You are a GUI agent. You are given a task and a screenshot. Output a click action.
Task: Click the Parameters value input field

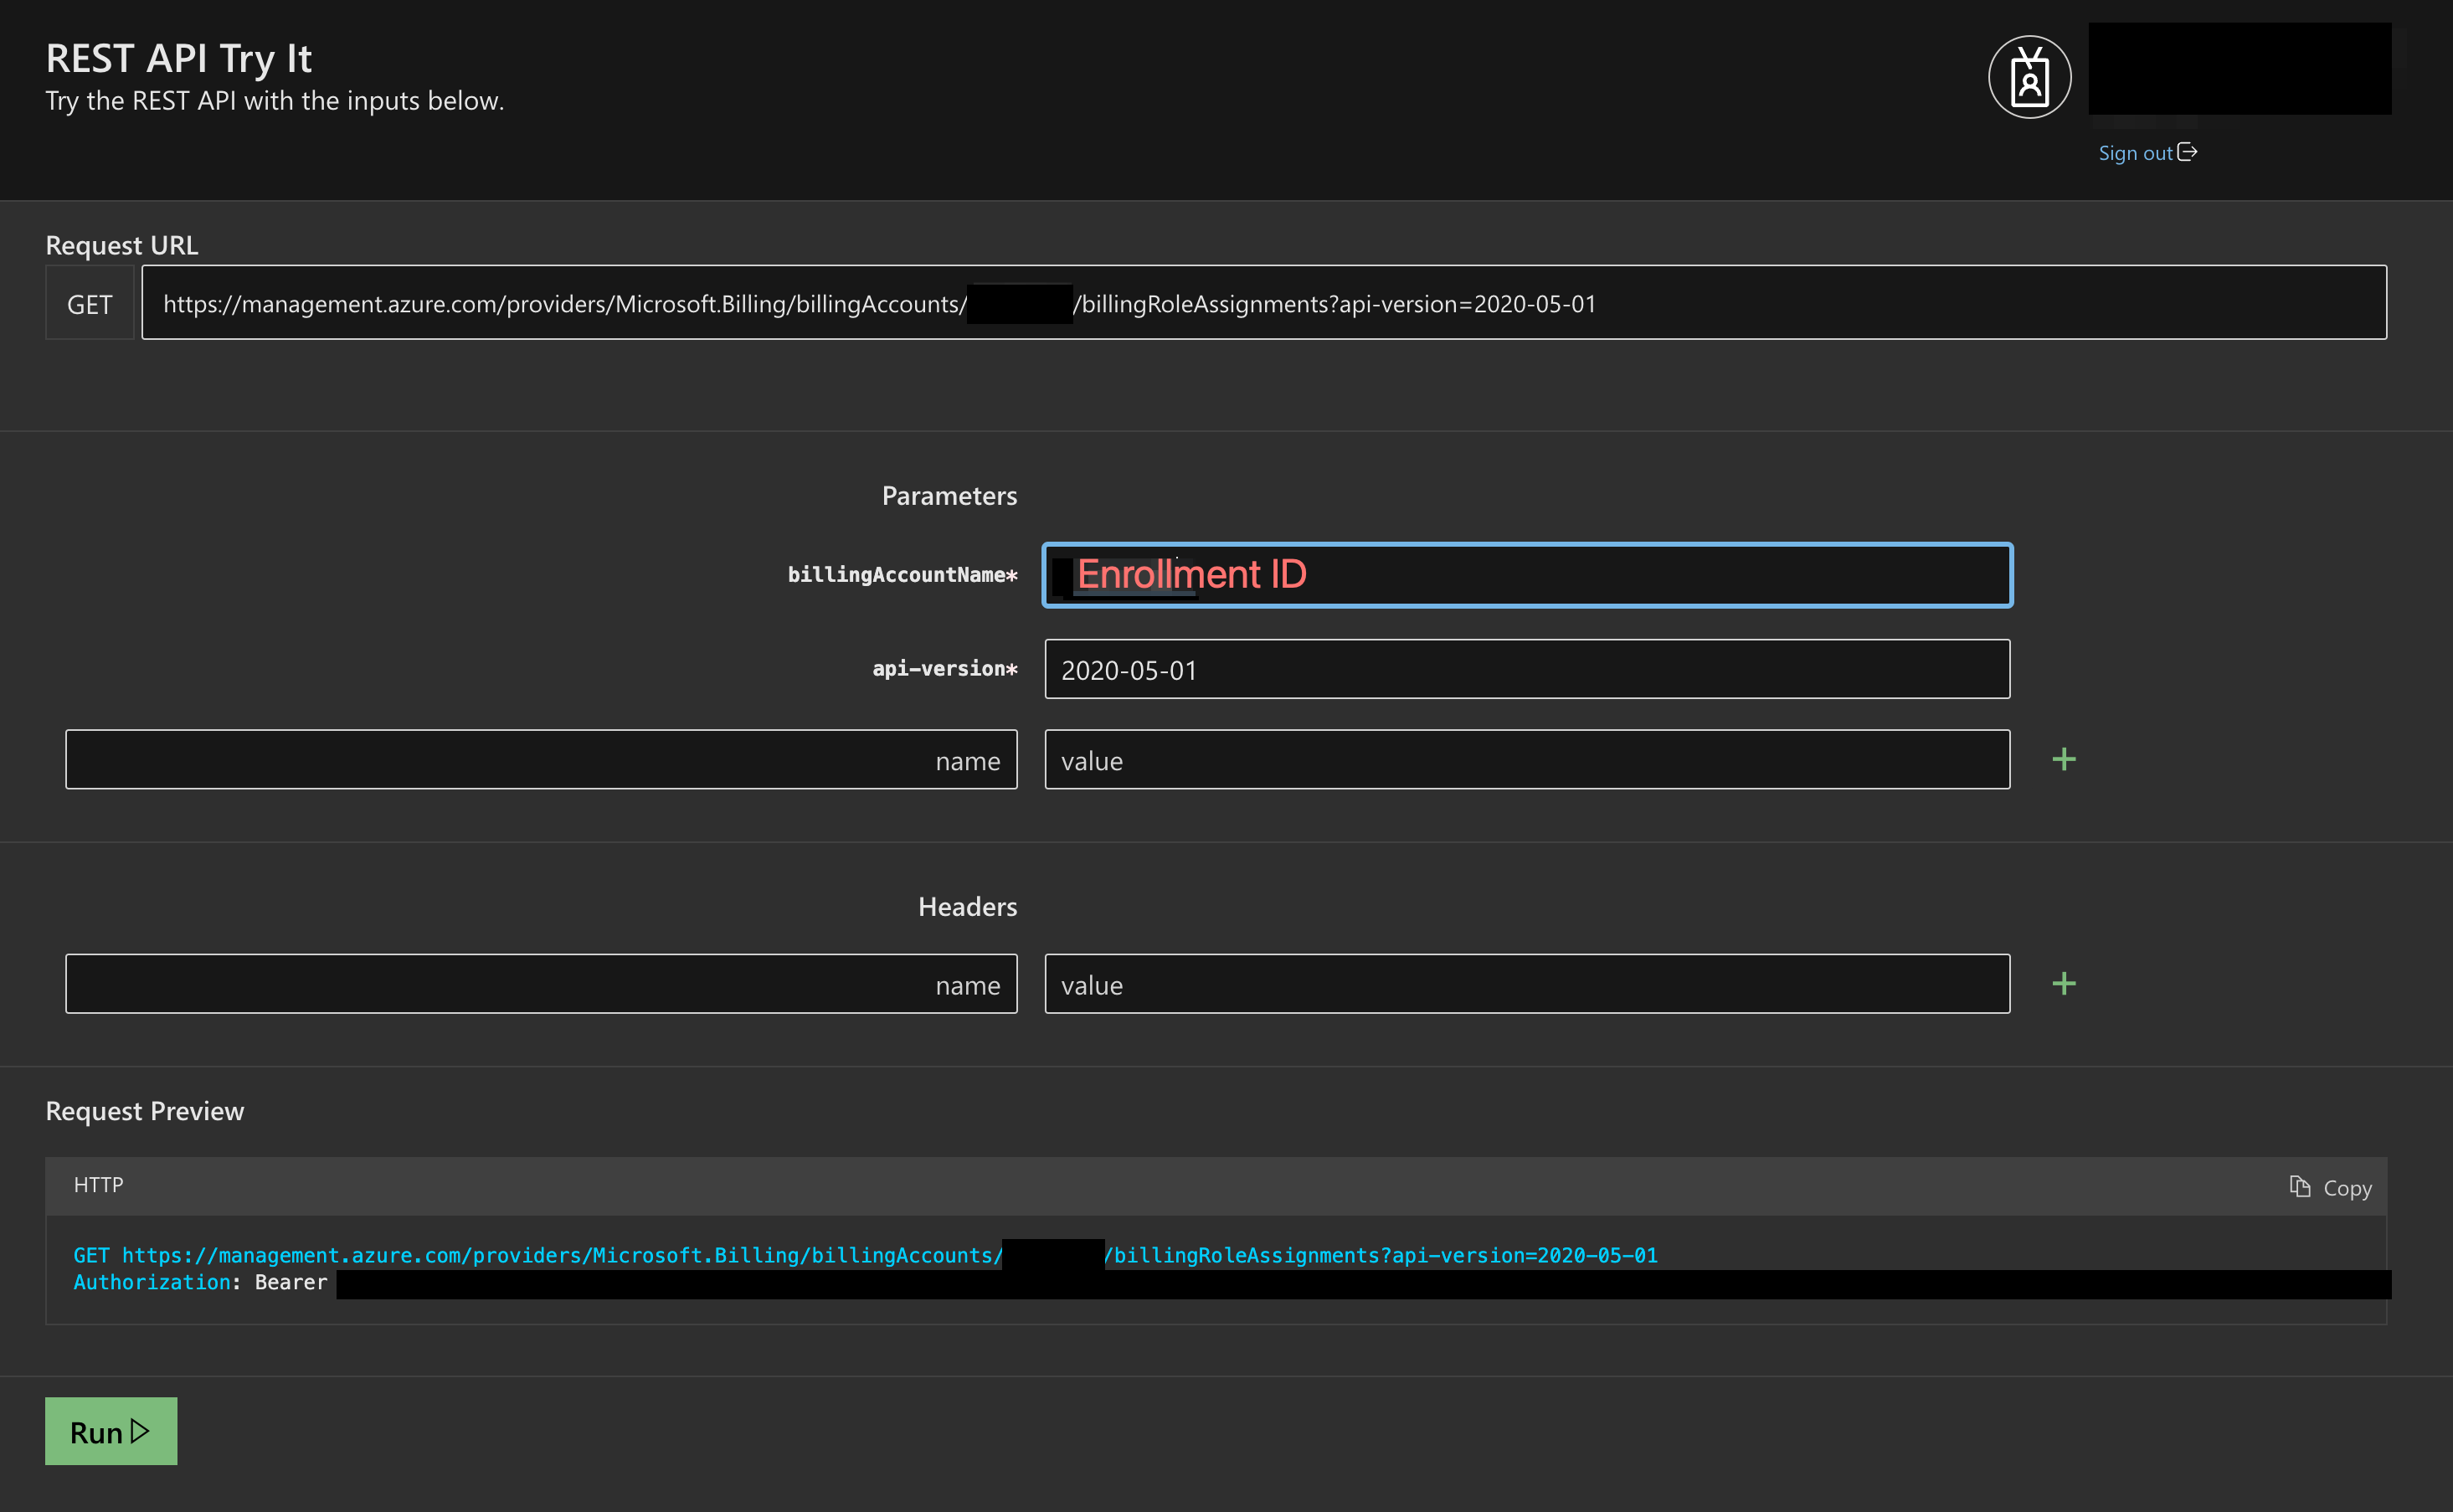(x=1526, y=760)
